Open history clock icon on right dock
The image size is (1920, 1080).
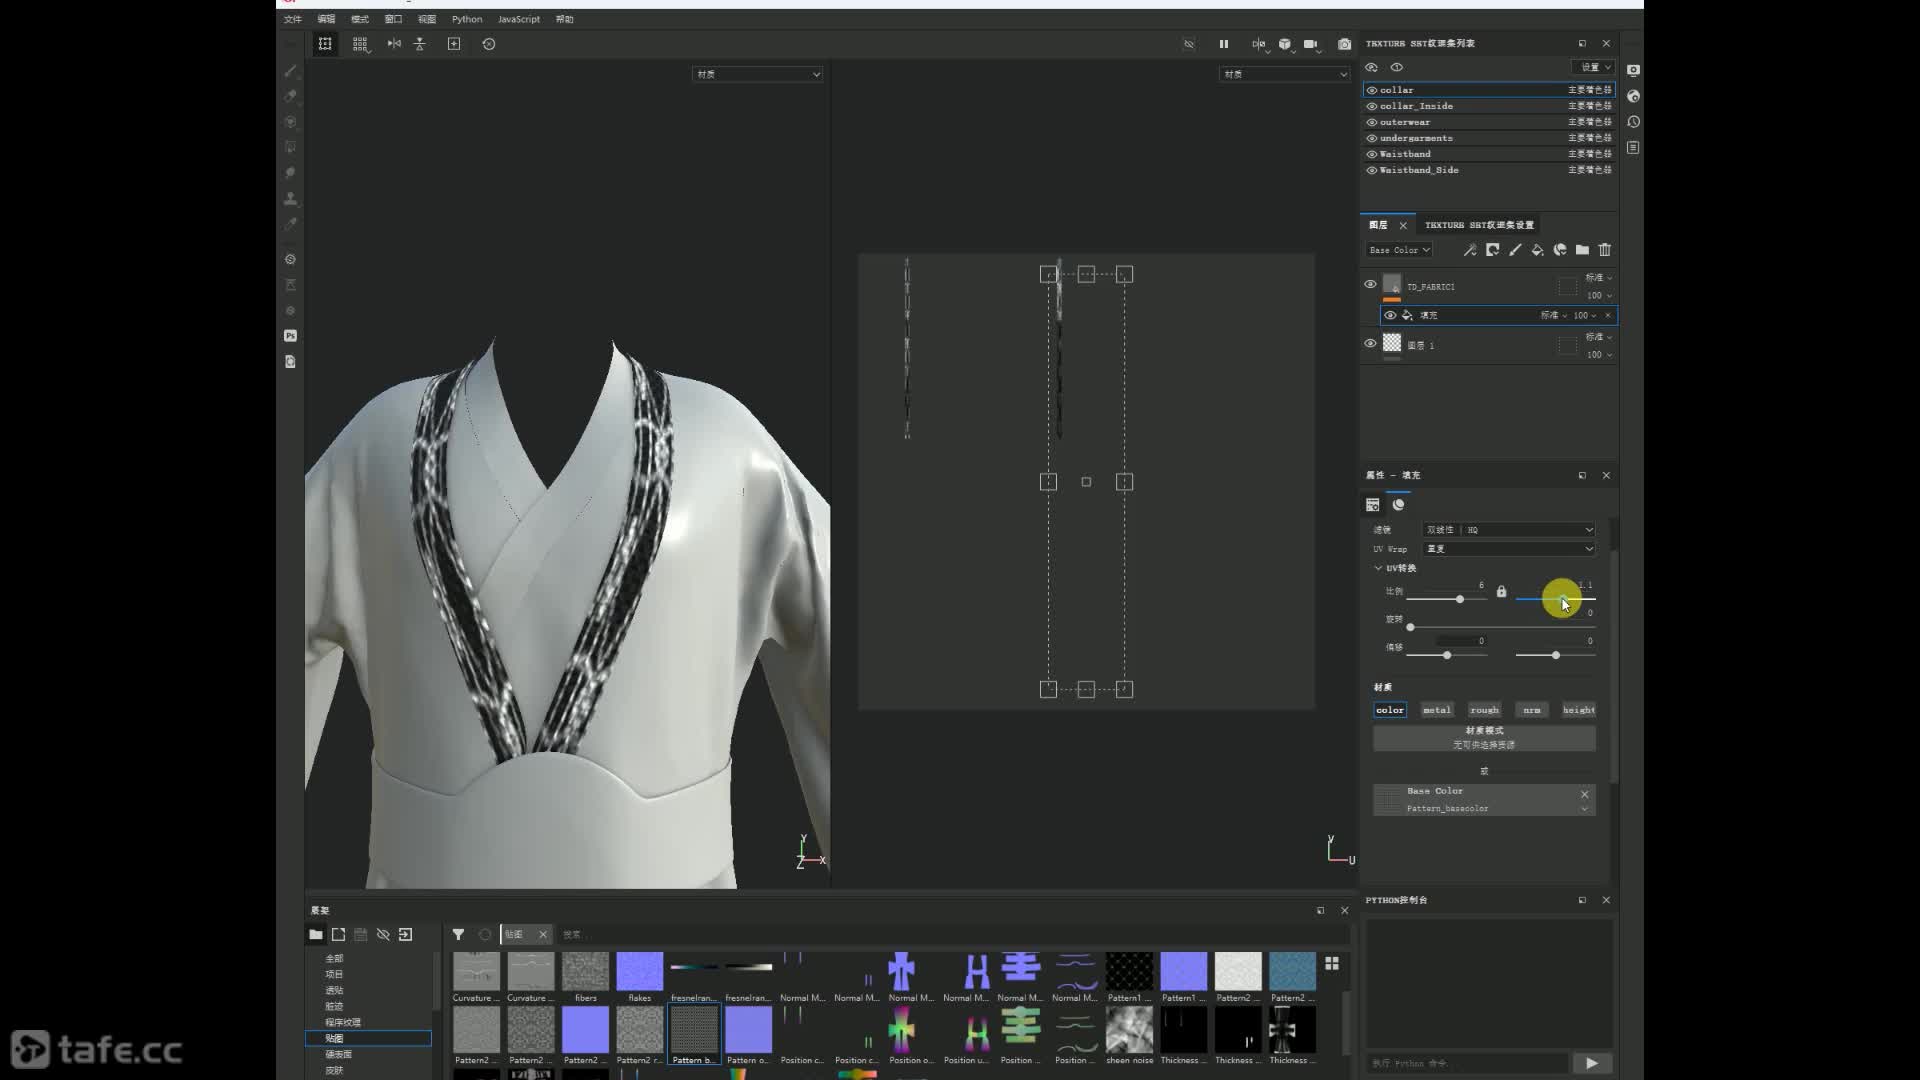point(1633,122)
